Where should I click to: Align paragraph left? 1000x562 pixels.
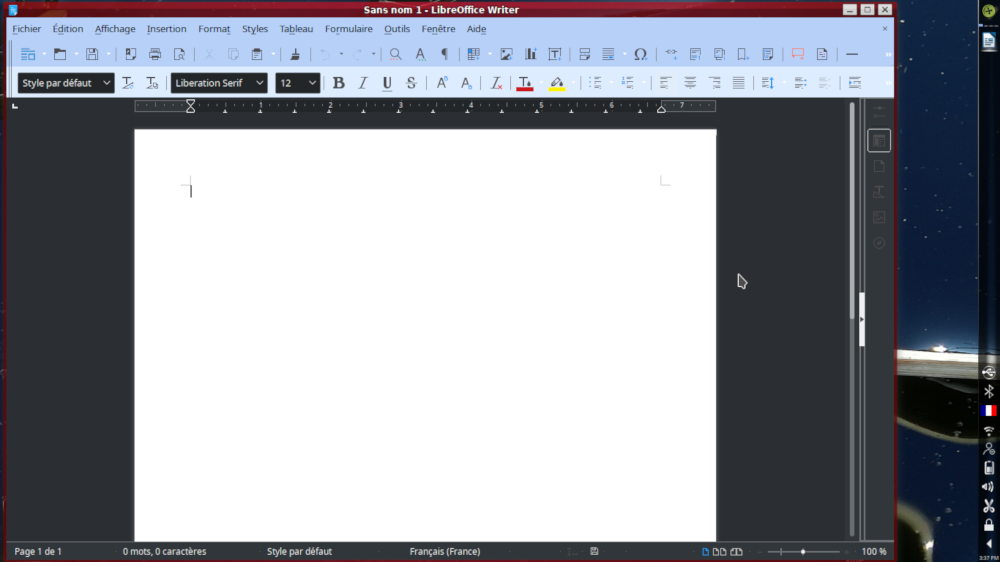click(665, 83)
